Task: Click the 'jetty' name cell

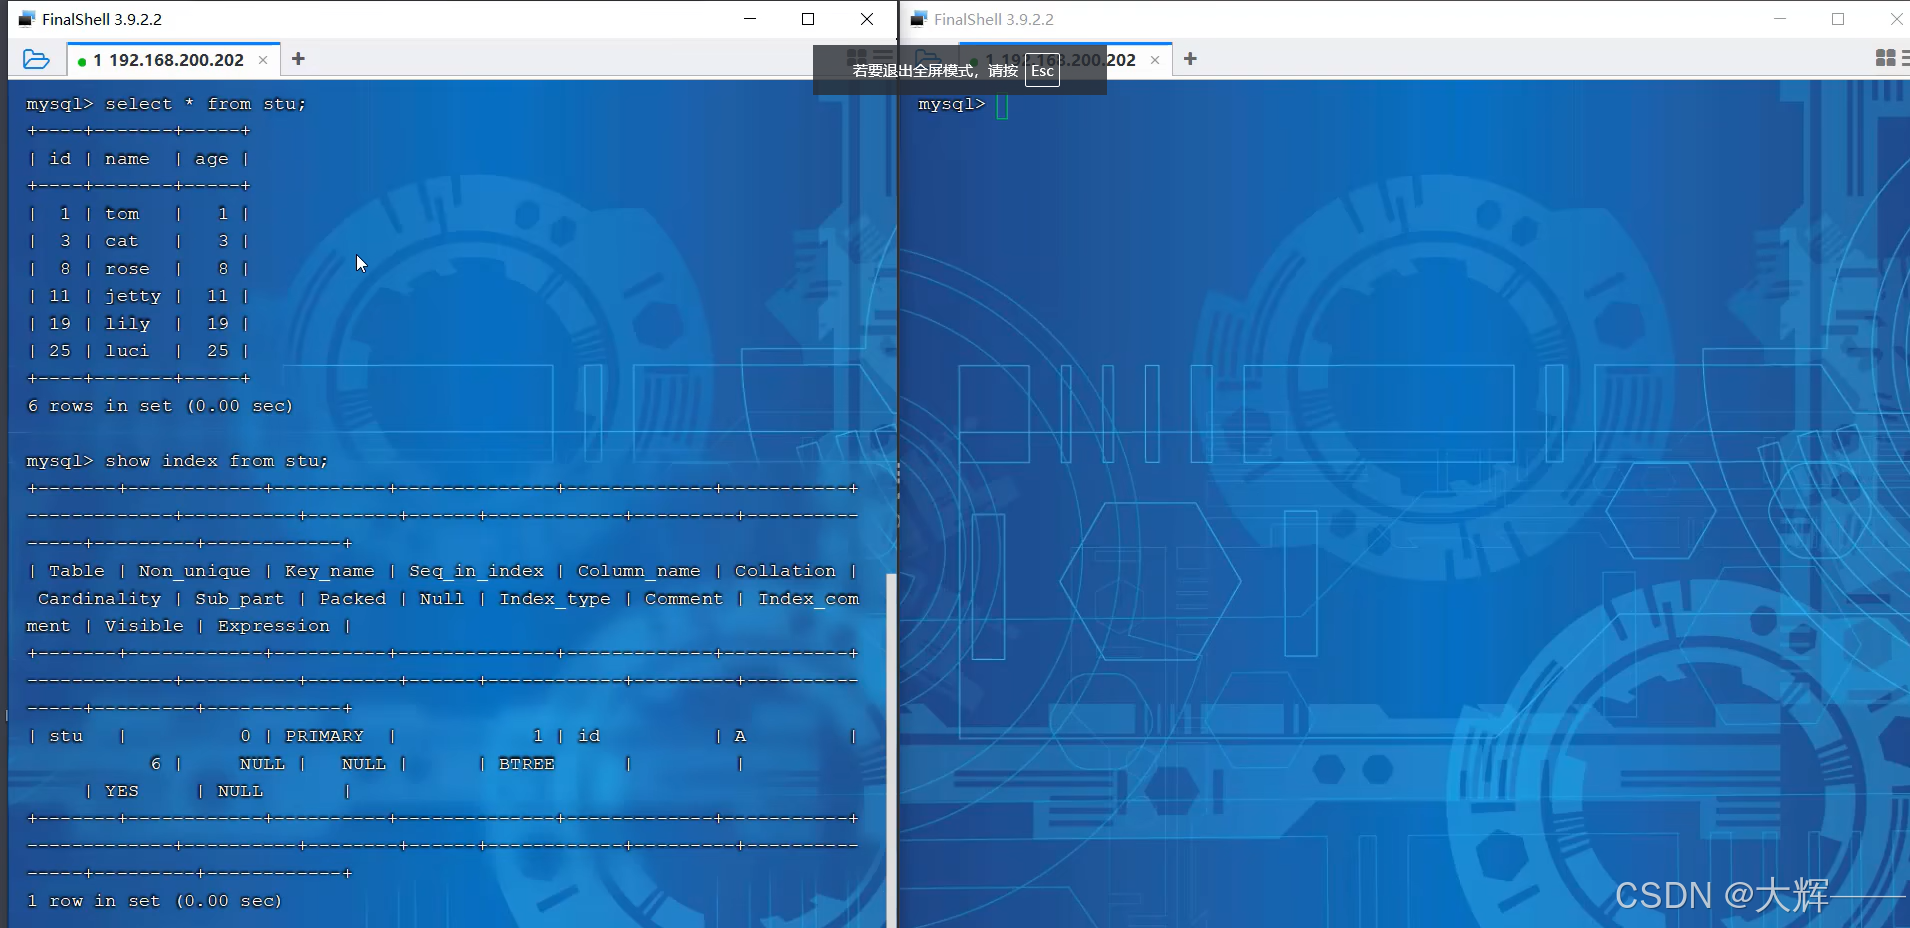Action: point(133,296)
